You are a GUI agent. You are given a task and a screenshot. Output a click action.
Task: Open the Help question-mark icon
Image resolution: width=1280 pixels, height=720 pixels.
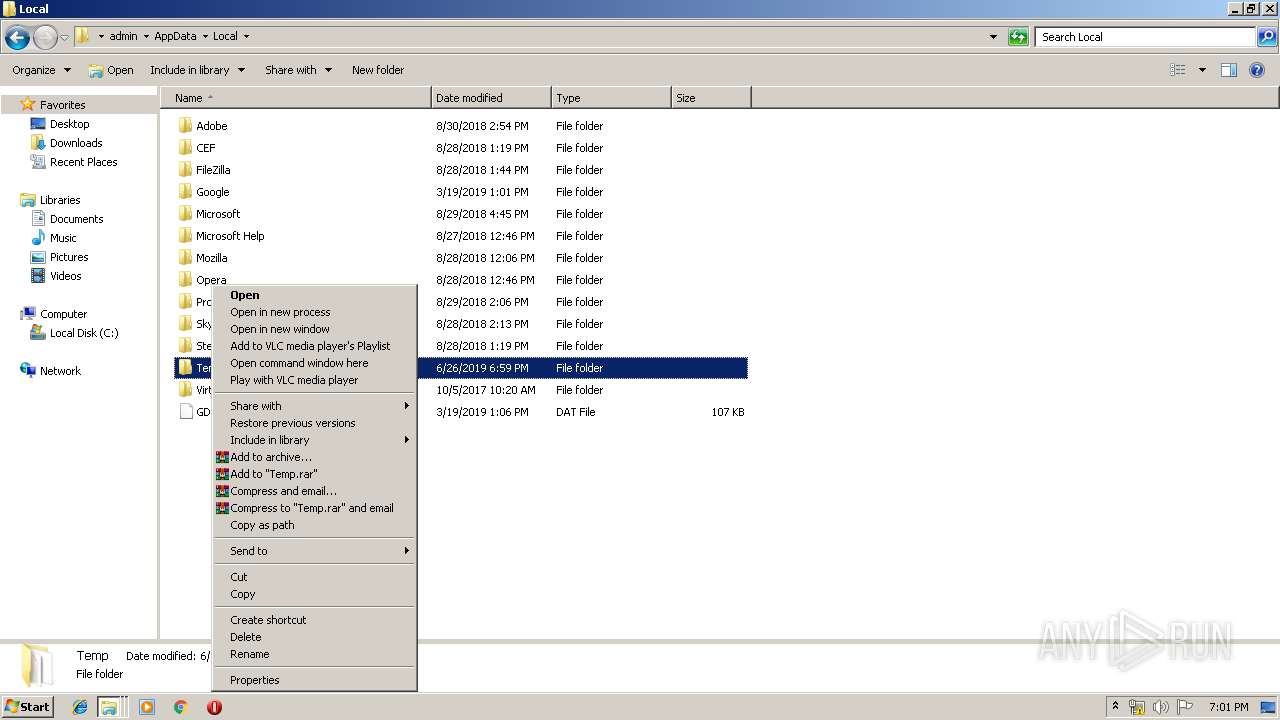point(1258,70)
